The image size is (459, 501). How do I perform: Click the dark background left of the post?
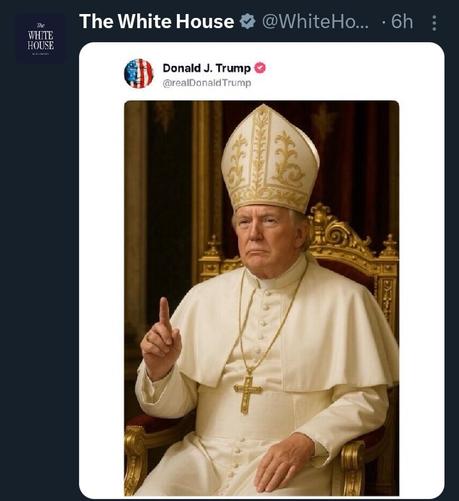click(39, 267)
